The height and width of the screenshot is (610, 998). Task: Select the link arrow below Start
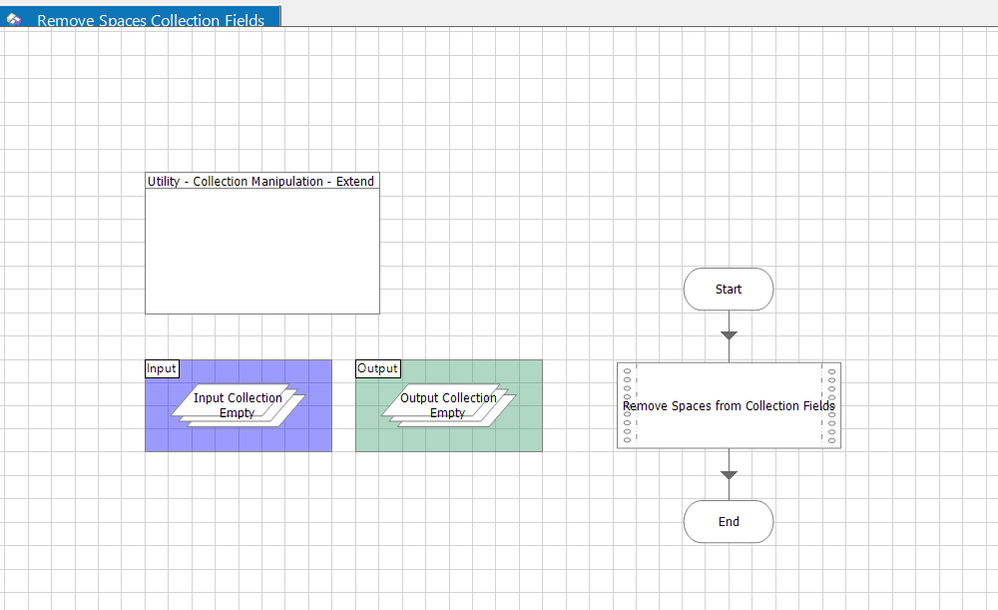728,335
